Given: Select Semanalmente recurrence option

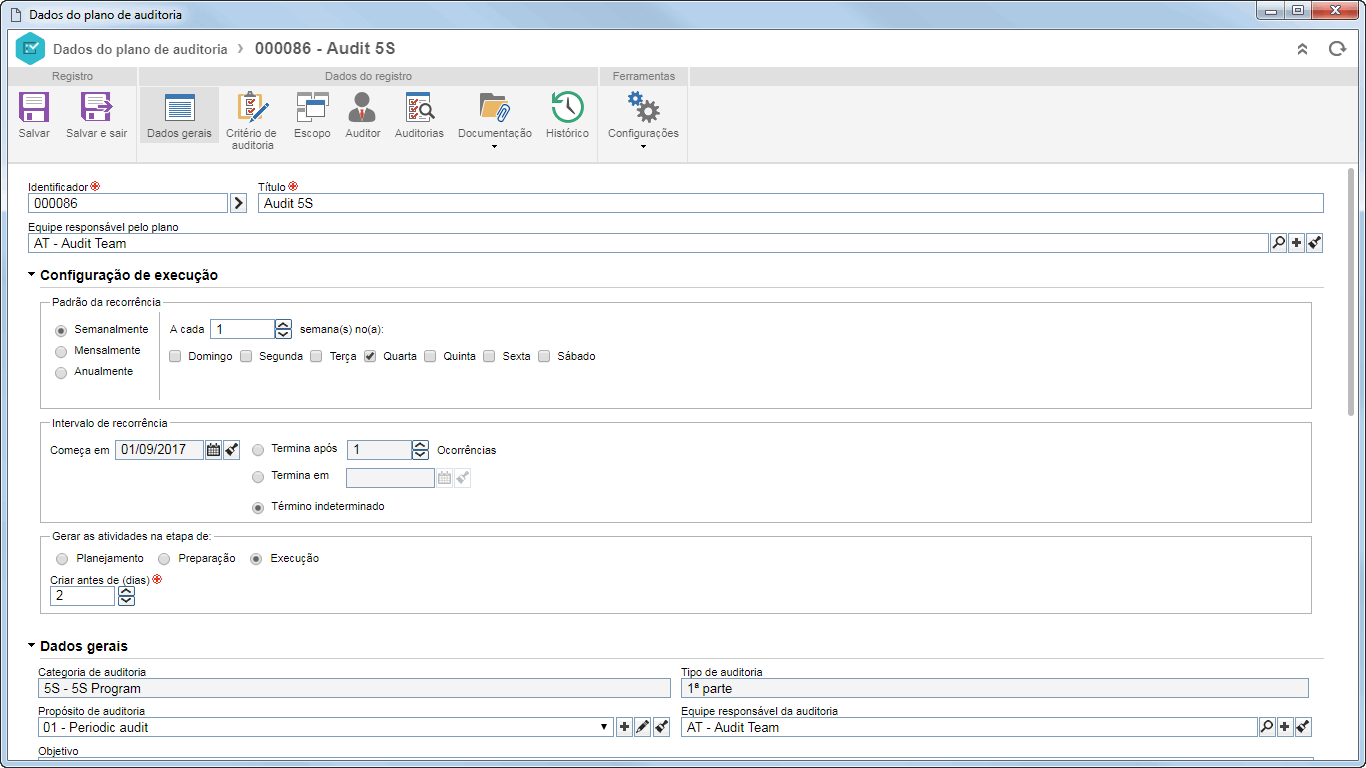Looking at the screenshot, I should pos(62,330).
